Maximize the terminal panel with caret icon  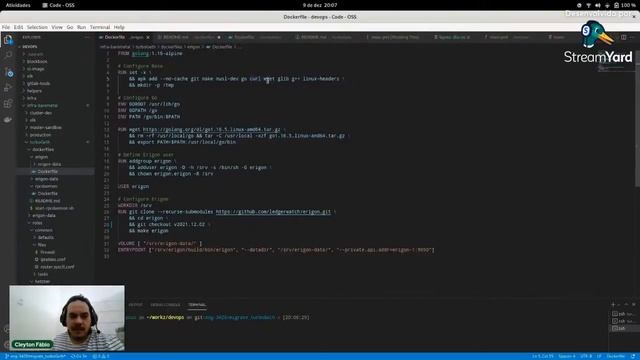tap(626, 304)
